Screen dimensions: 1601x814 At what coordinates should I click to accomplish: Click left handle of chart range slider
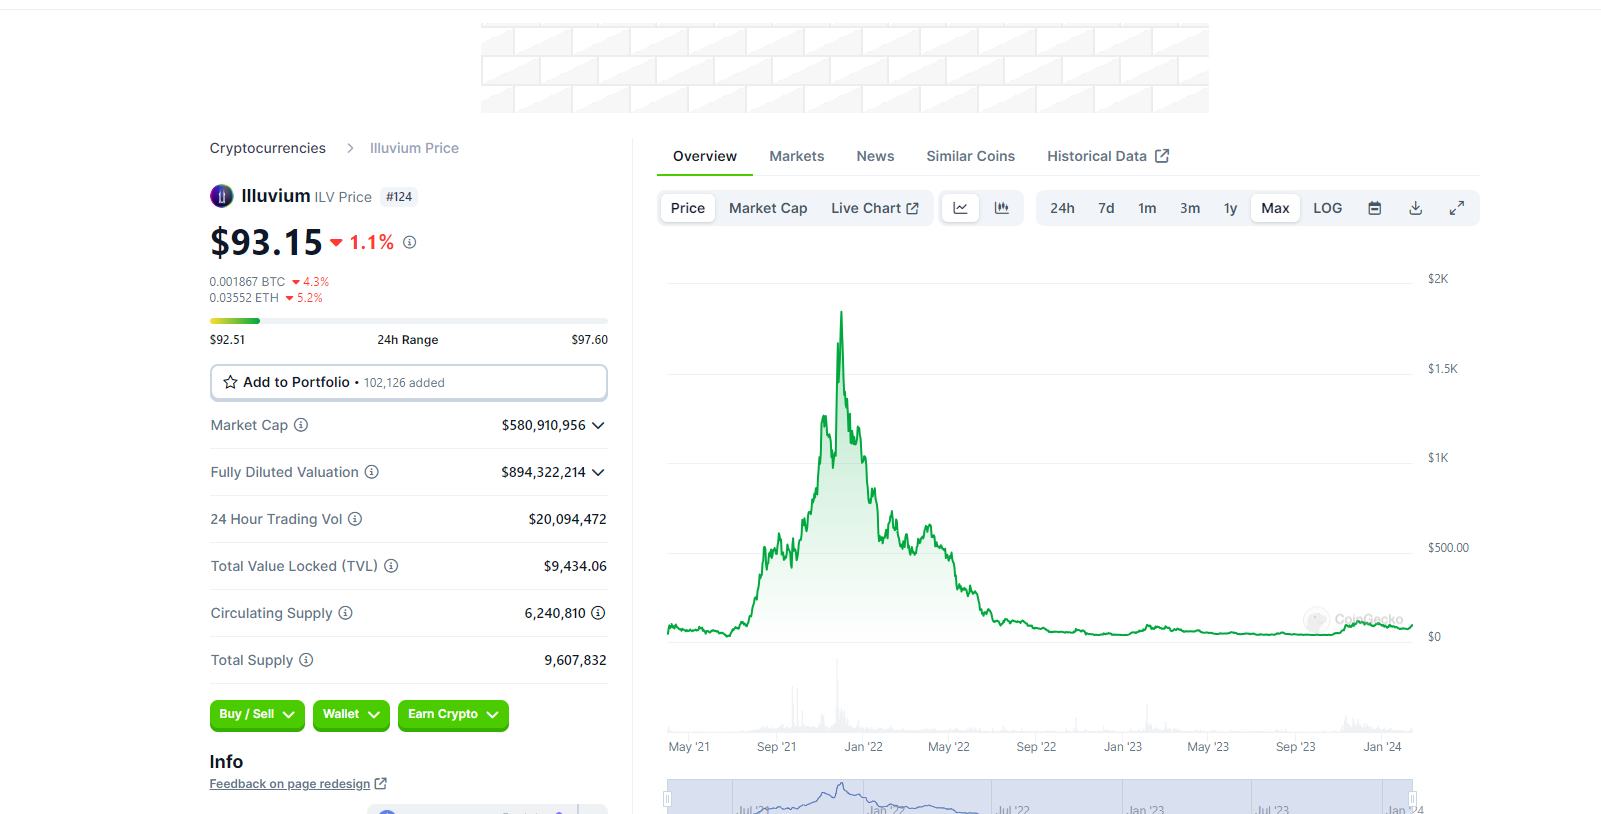click(667, 799)
